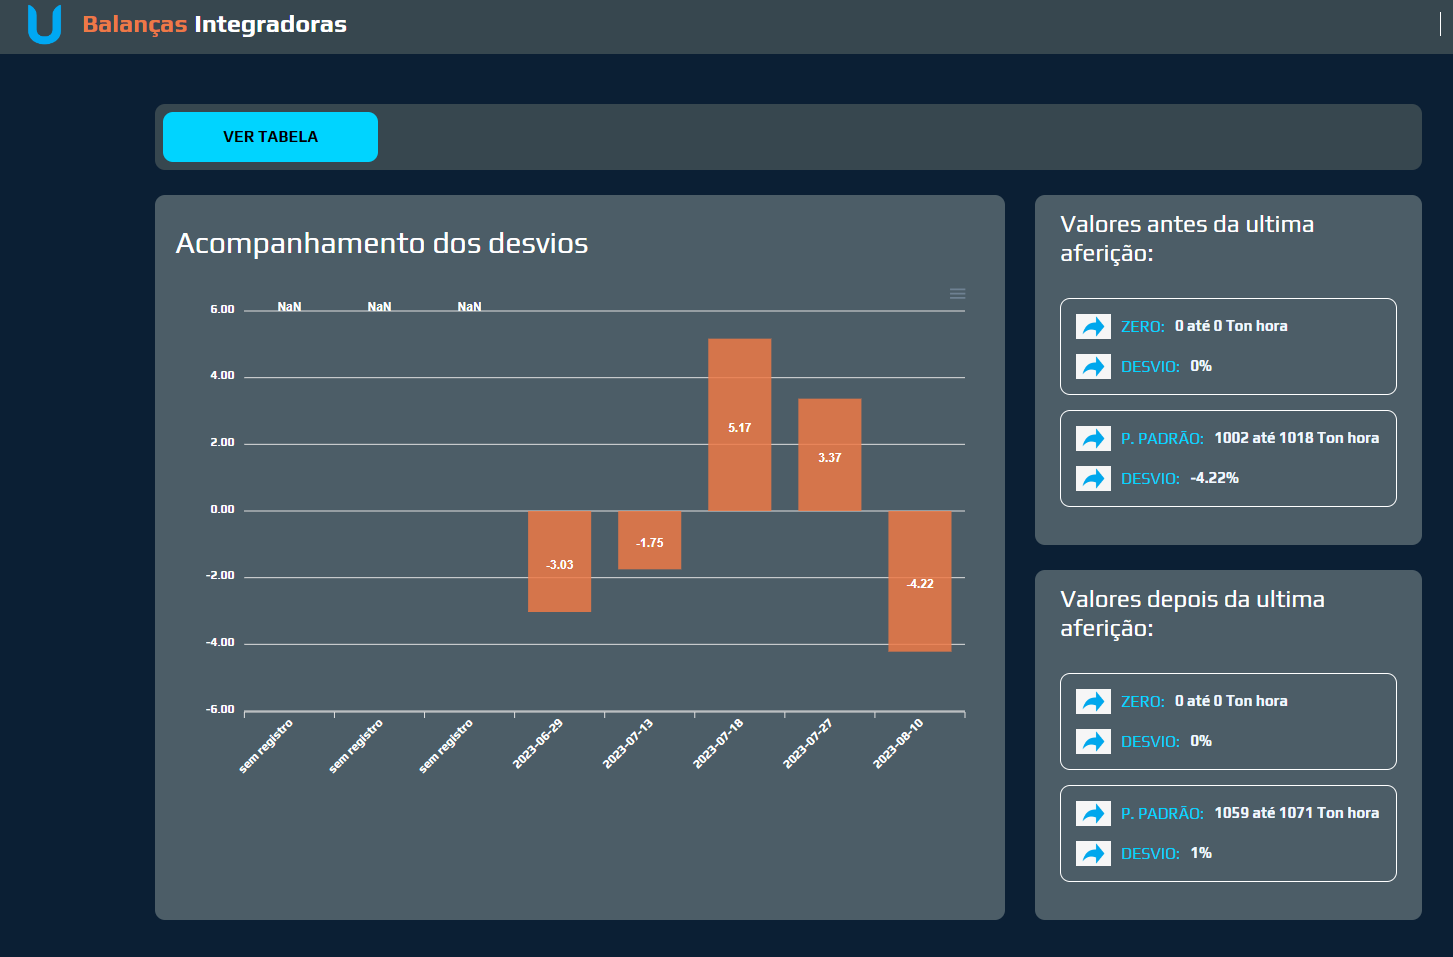The height and width of the screenshot is (957, 1453).
Task: Click arrow icon beside ZERO in Valores antes
Action: [1093, 326]
